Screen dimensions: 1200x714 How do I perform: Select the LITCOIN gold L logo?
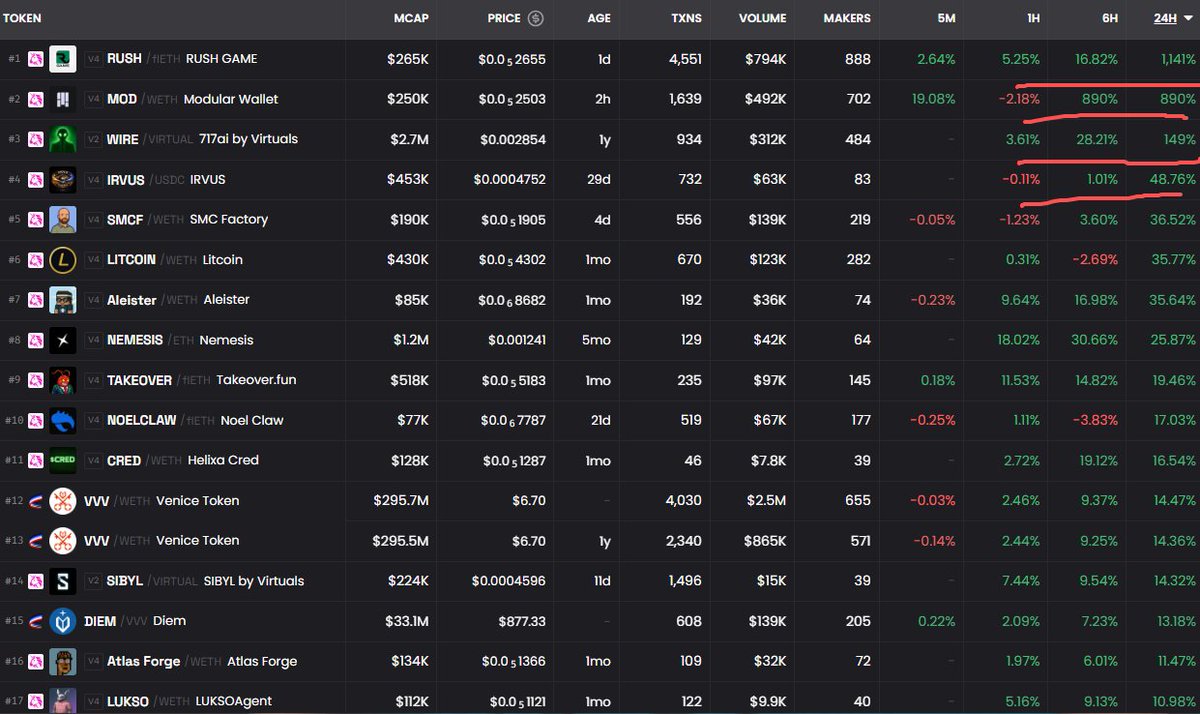(x=63, y=260)
